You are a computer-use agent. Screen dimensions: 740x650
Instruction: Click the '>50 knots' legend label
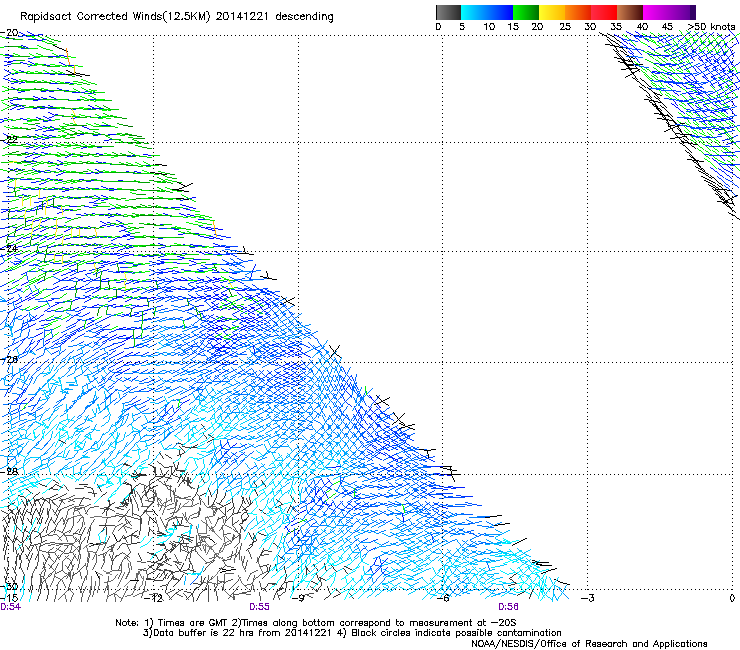click(x=711, y=27)
